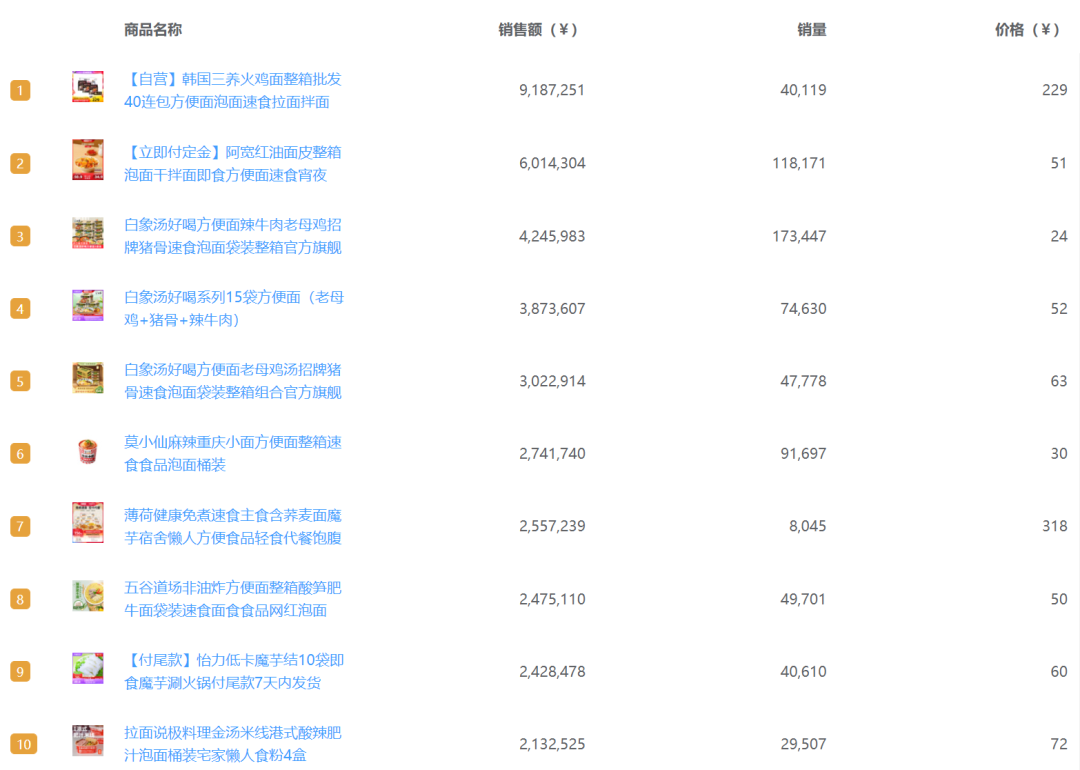The image size is (1080, 770).
Task: Click the 价格（¥） column header
Action: [1029, 30]
